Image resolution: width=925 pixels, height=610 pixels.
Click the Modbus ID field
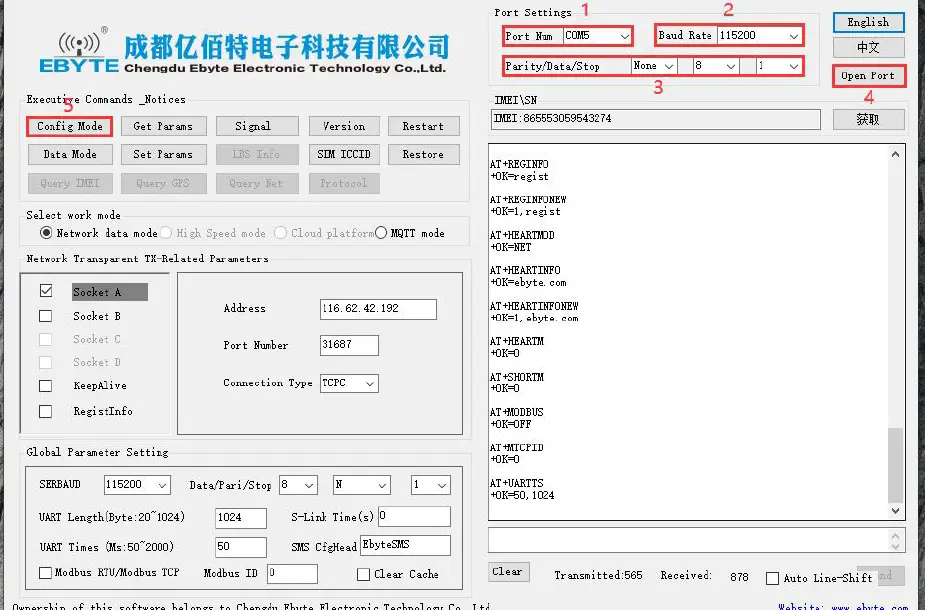pyautogui.click(x=292, y=573)
